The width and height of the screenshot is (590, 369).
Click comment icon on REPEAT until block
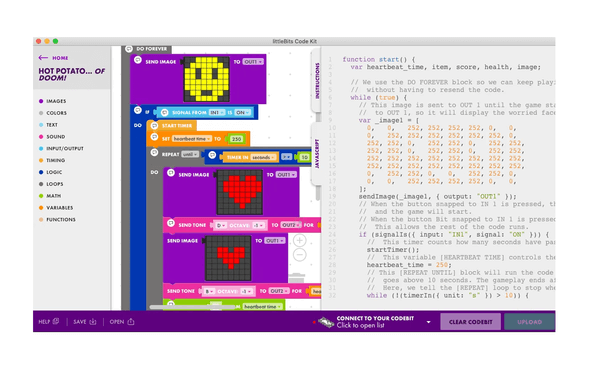click(x=154, y=152)
